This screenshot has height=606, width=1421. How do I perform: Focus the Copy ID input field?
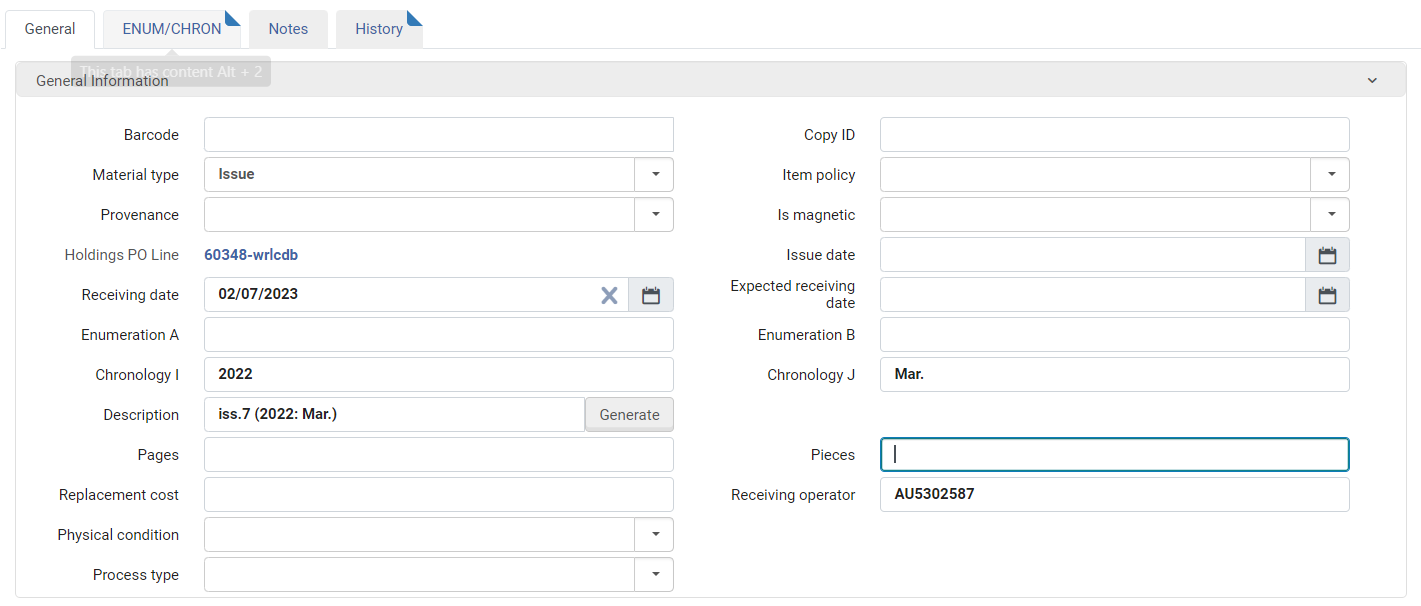(x=1115, y=135)
